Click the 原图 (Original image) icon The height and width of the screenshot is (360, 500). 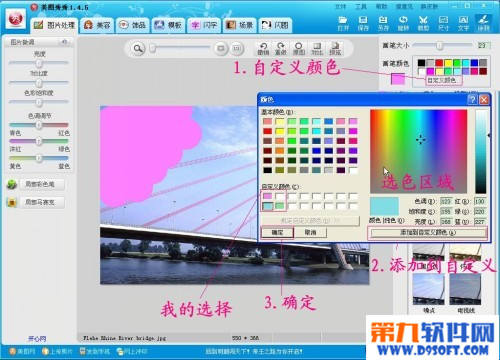[299, 49]
